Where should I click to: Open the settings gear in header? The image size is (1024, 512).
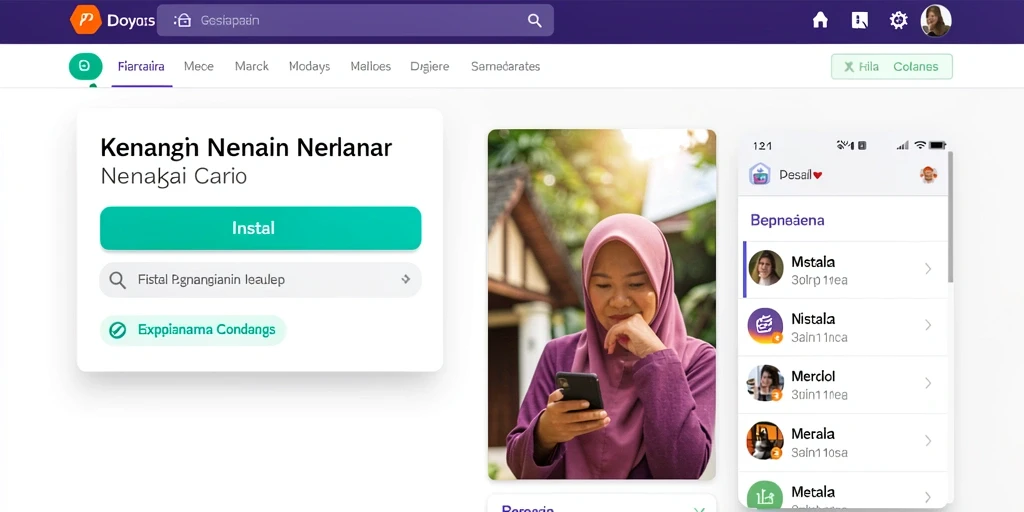coord(899,20)
